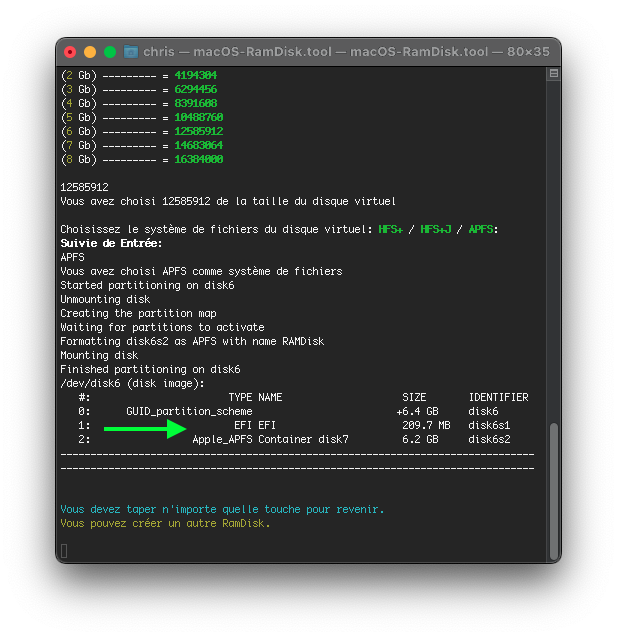Click the '+6.4 GB' size value
The image size is (617, 637).
[x=418, y=412]
